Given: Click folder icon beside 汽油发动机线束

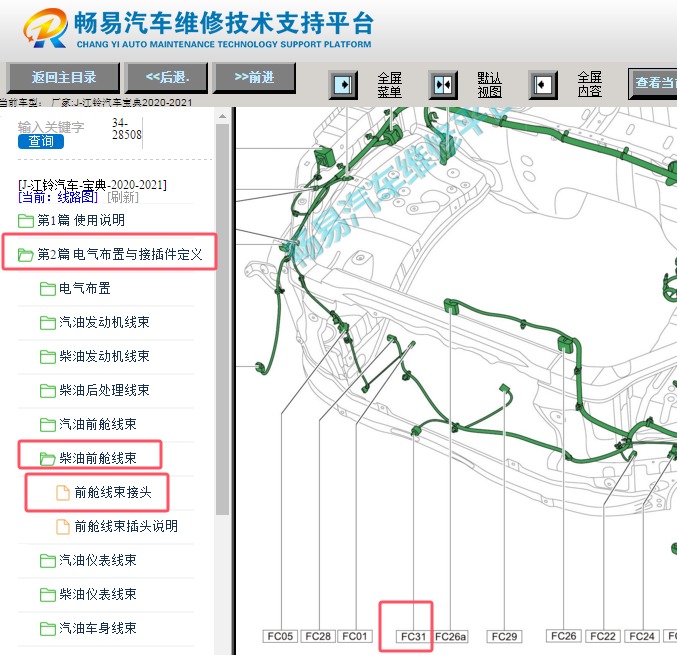Looking at the screenshot, I should point(47,323).
